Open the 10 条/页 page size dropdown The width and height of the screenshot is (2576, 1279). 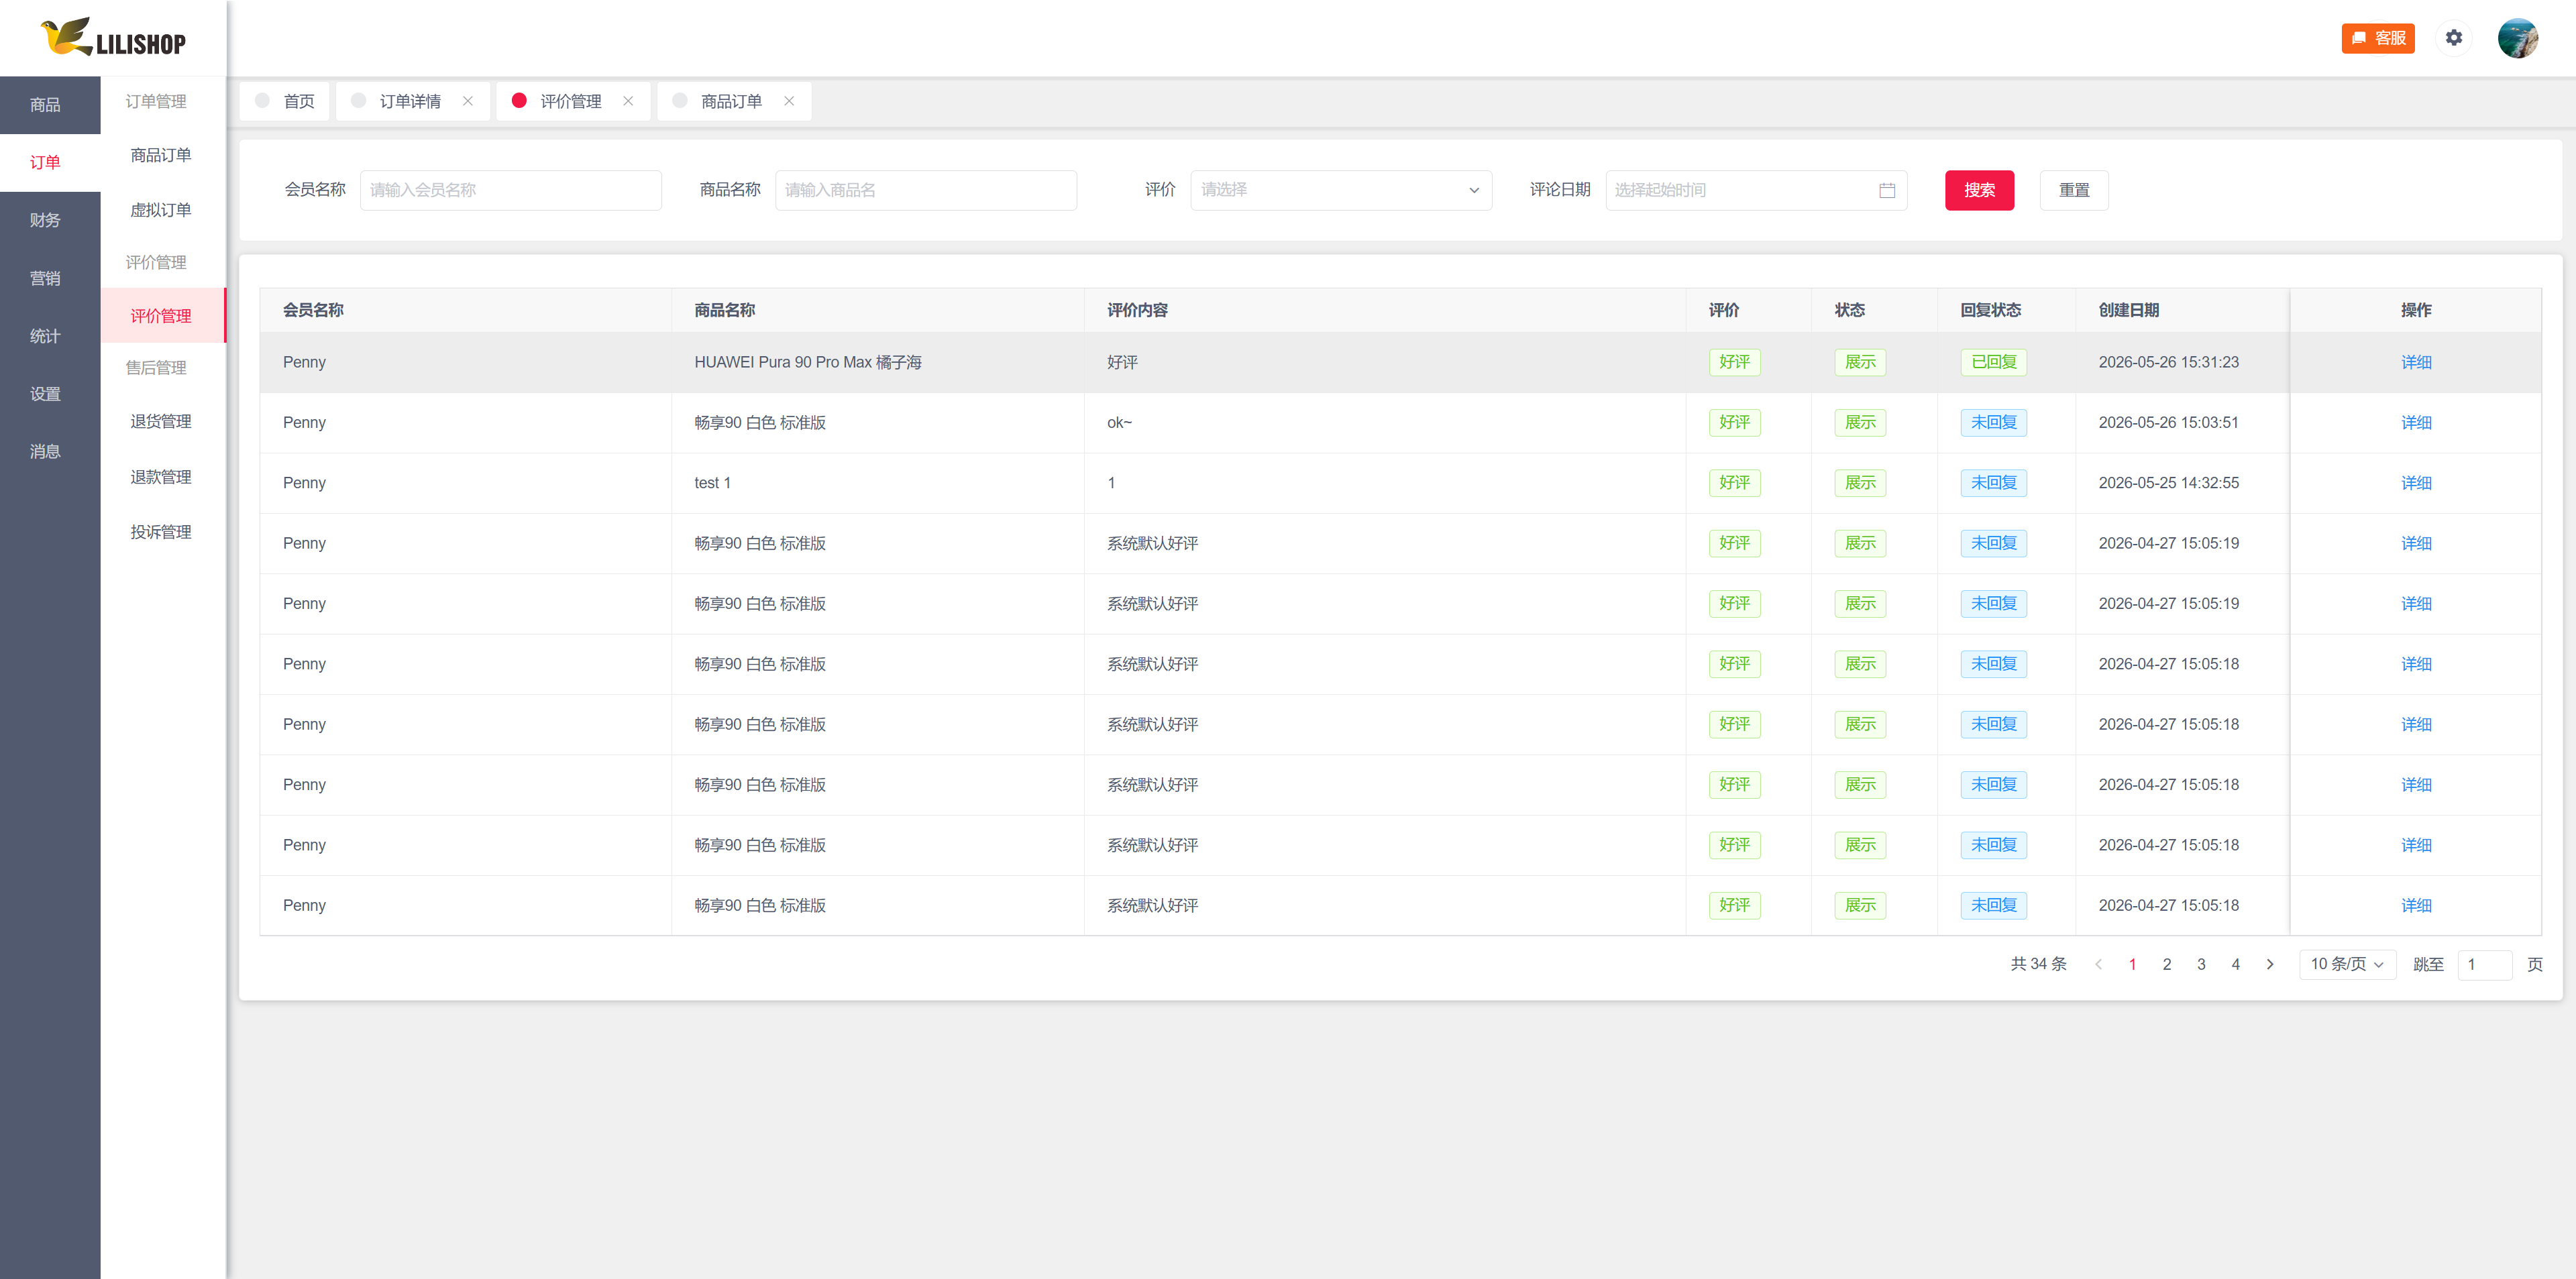[2346, 964]
